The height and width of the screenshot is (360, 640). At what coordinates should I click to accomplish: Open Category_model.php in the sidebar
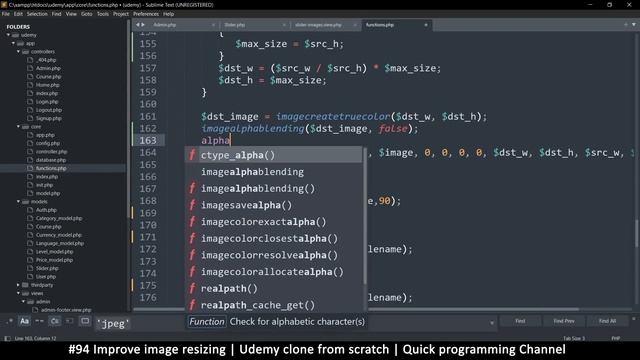tap(59, 218)
